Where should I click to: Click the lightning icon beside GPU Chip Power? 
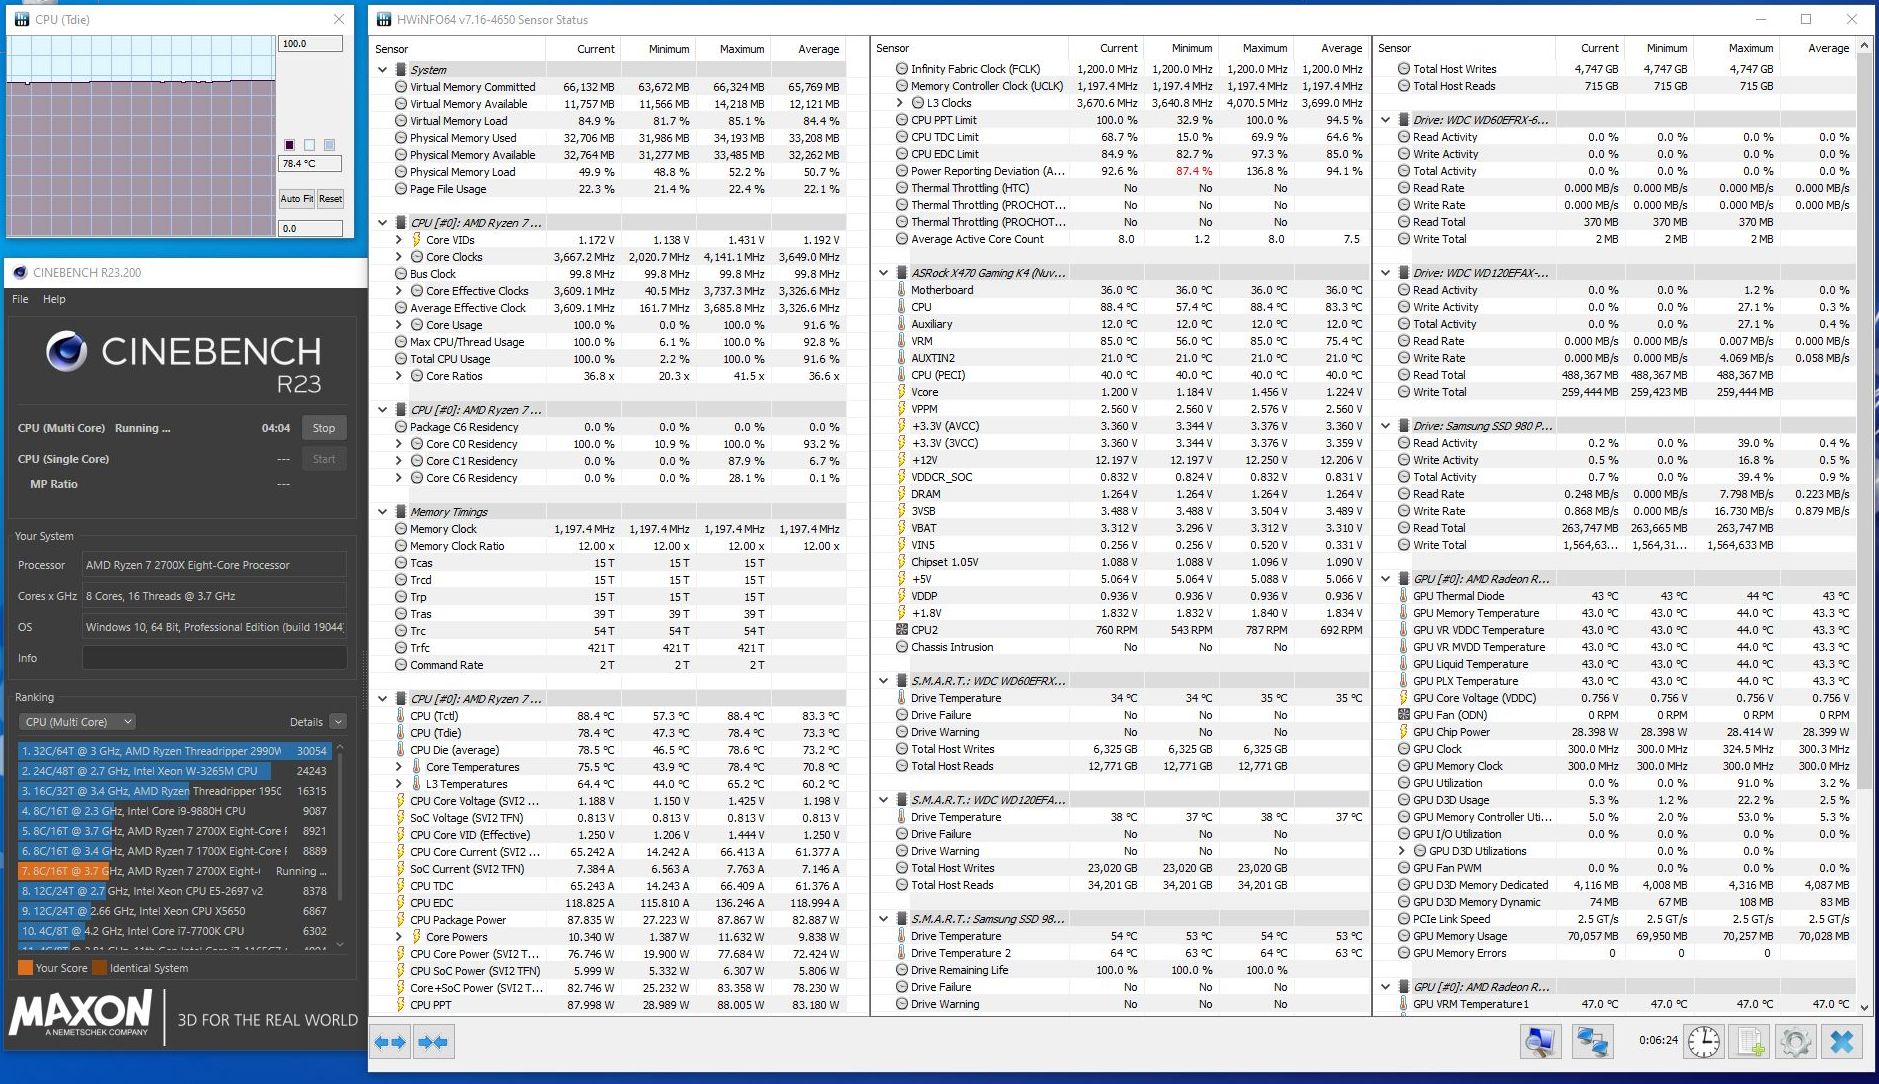(x=1403, y=732)
